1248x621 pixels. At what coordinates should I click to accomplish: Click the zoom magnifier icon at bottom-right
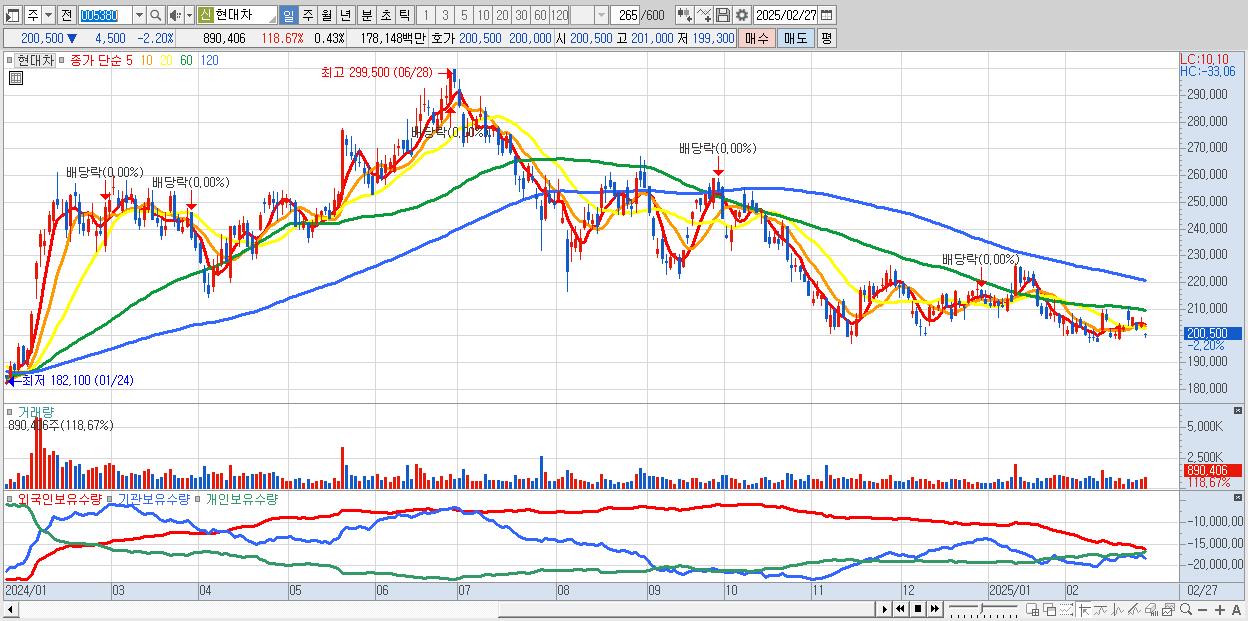pyautogui.click(x=1184, y=609)
